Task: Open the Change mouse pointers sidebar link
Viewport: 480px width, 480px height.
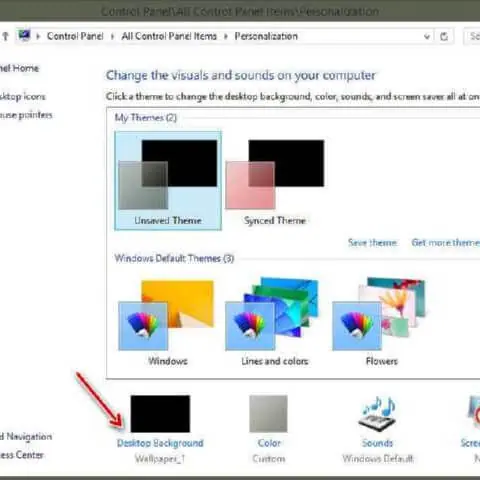Action: (x=26, y=115)
